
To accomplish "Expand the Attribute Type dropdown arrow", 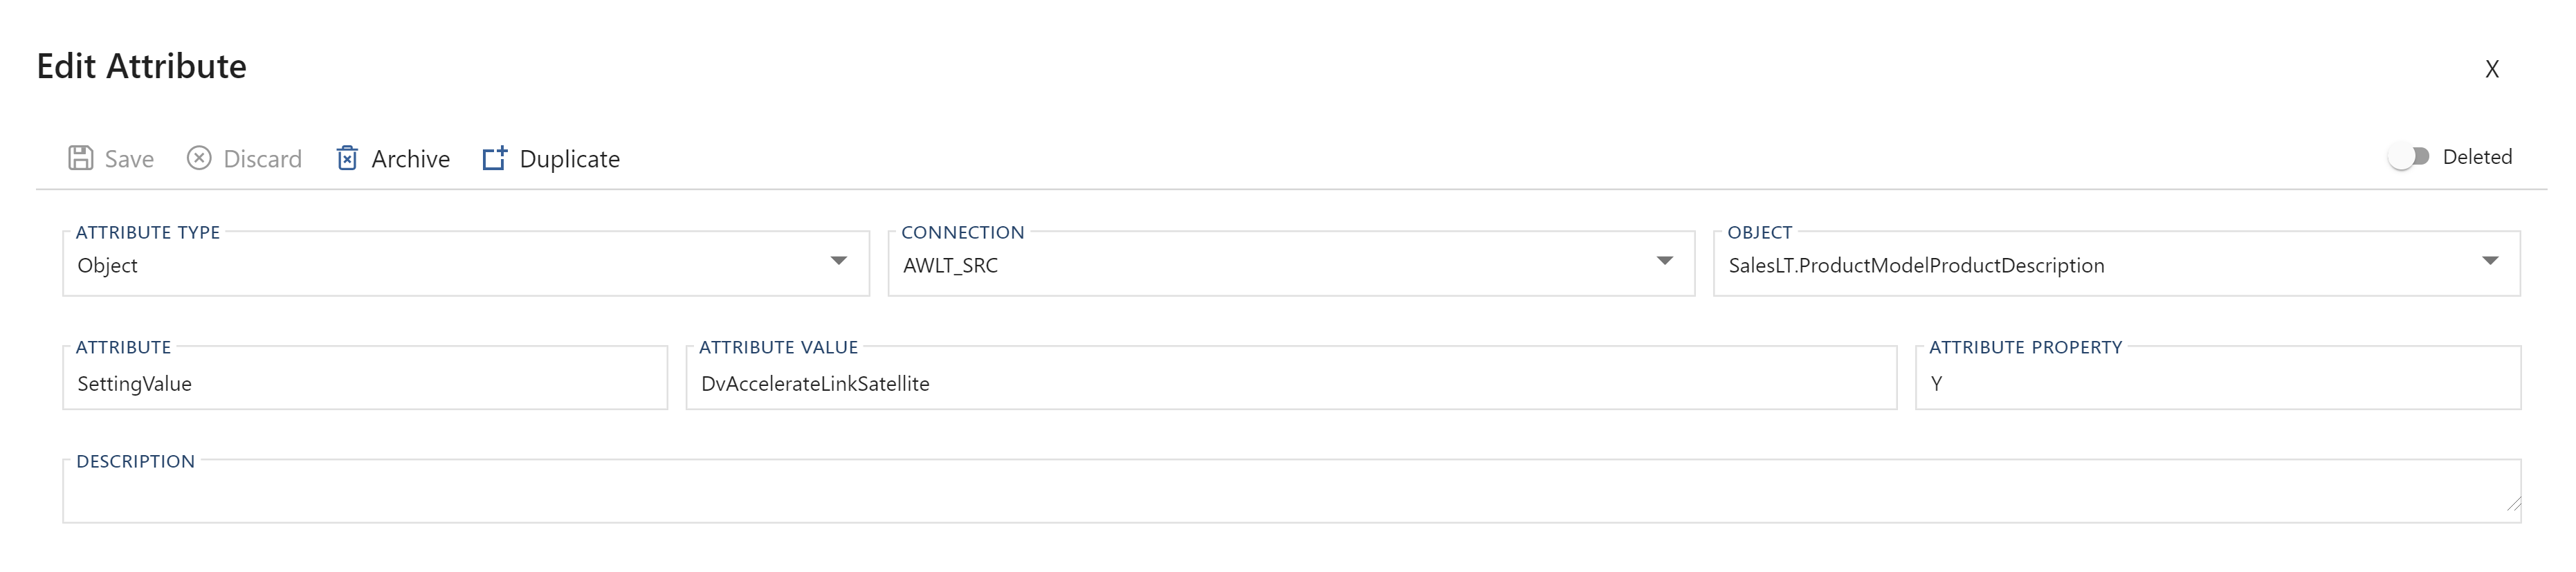I will point(838,262).
